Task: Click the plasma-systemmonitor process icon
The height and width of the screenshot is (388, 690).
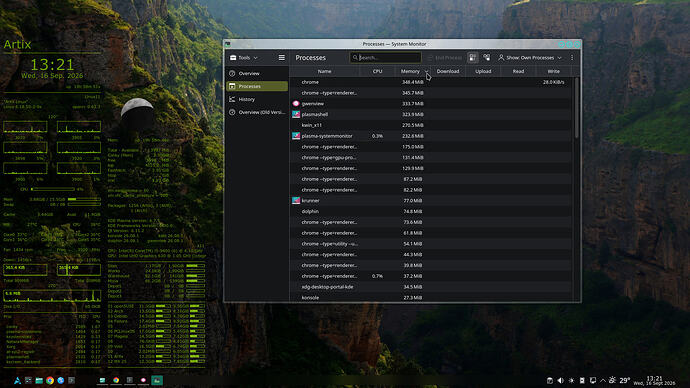Action: click(x=296, y=136)
